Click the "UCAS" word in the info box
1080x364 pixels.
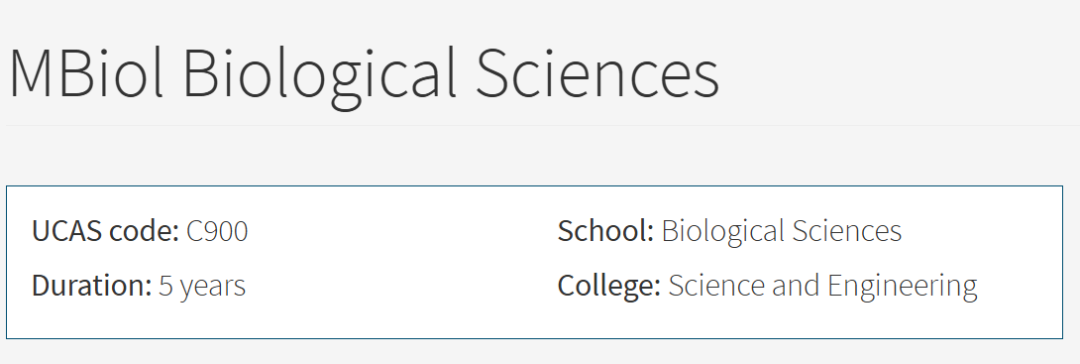(66, 231)
